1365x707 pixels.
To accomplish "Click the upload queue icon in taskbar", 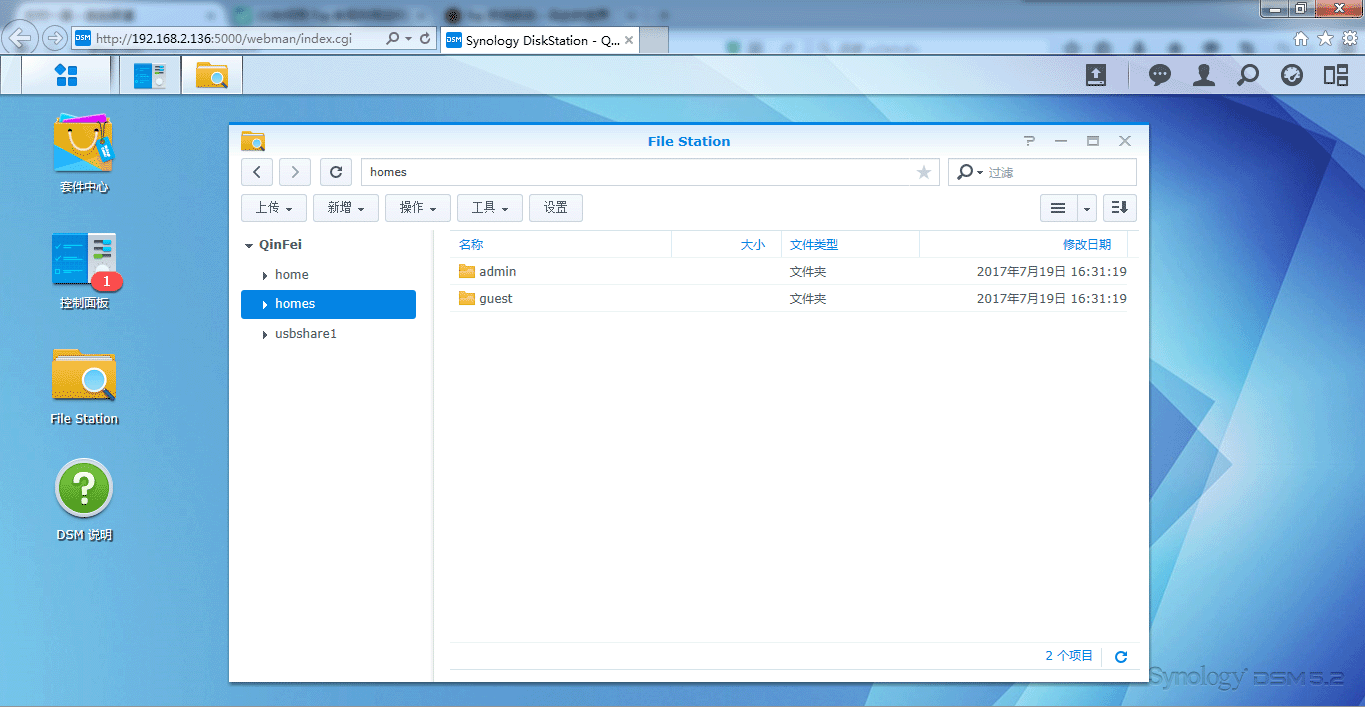I will [1096, 75].
